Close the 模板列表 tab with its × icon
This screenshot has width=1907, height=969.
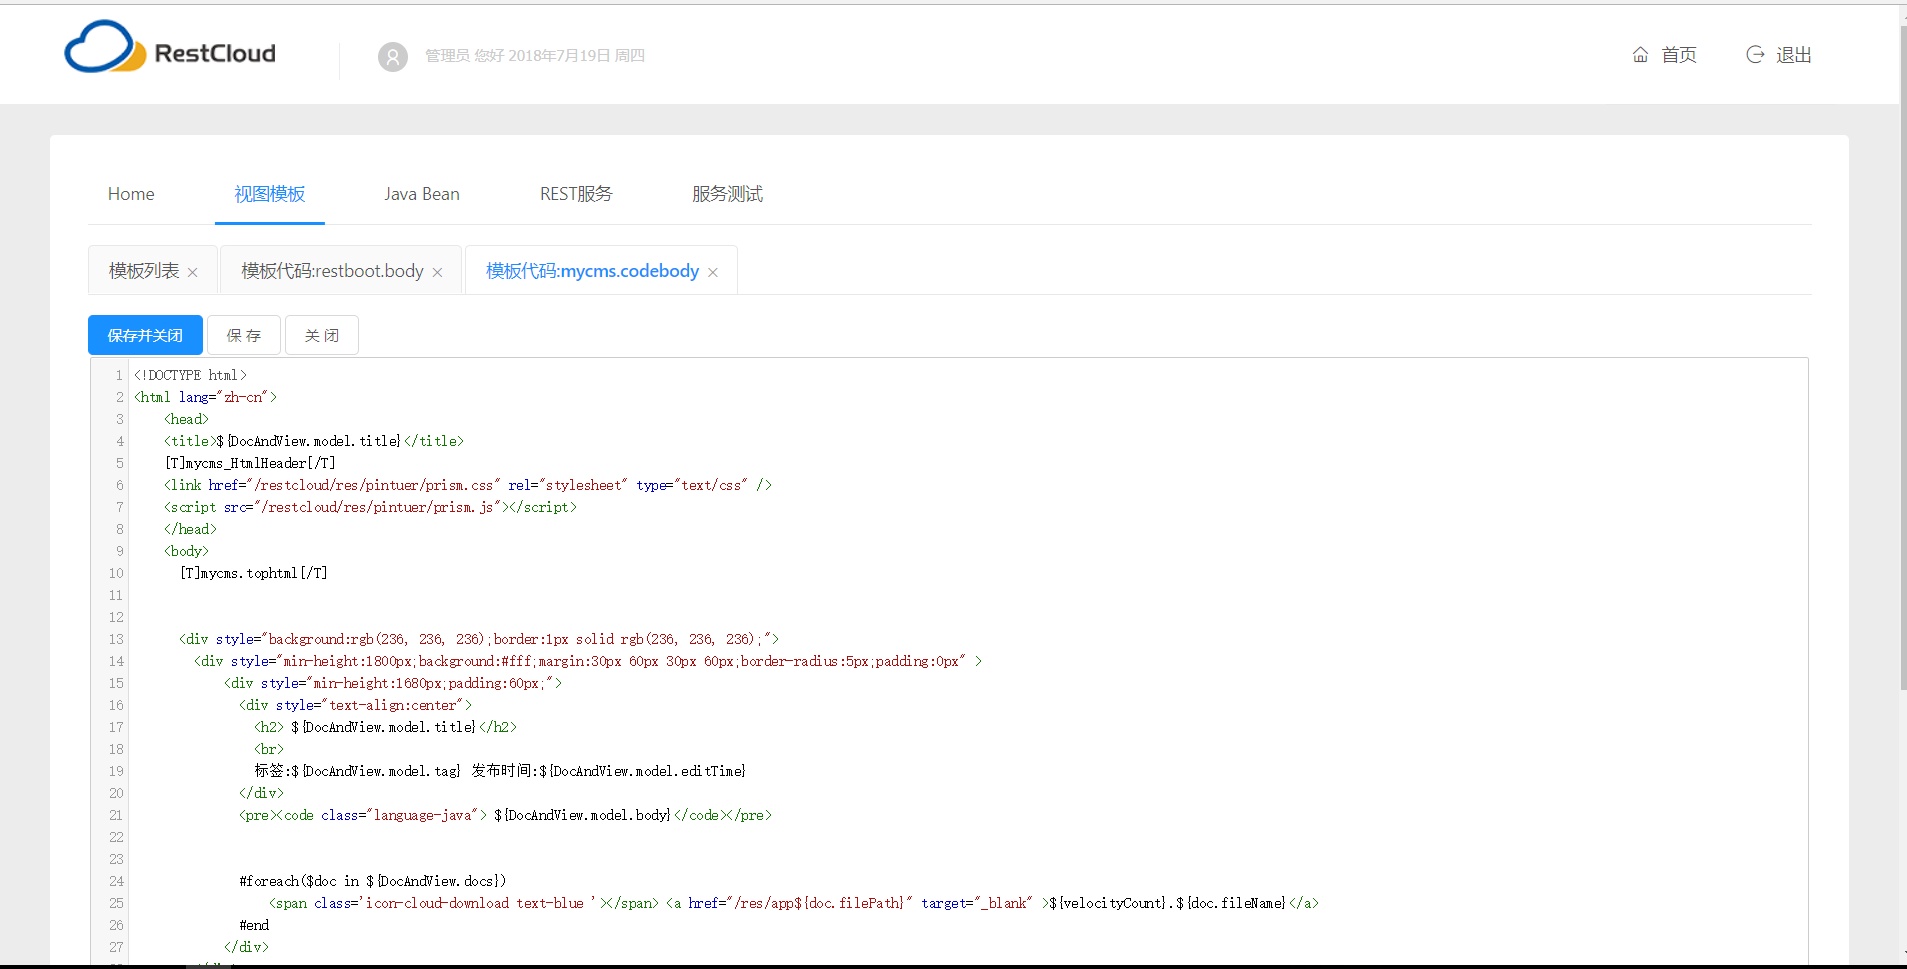click(192, 271)
